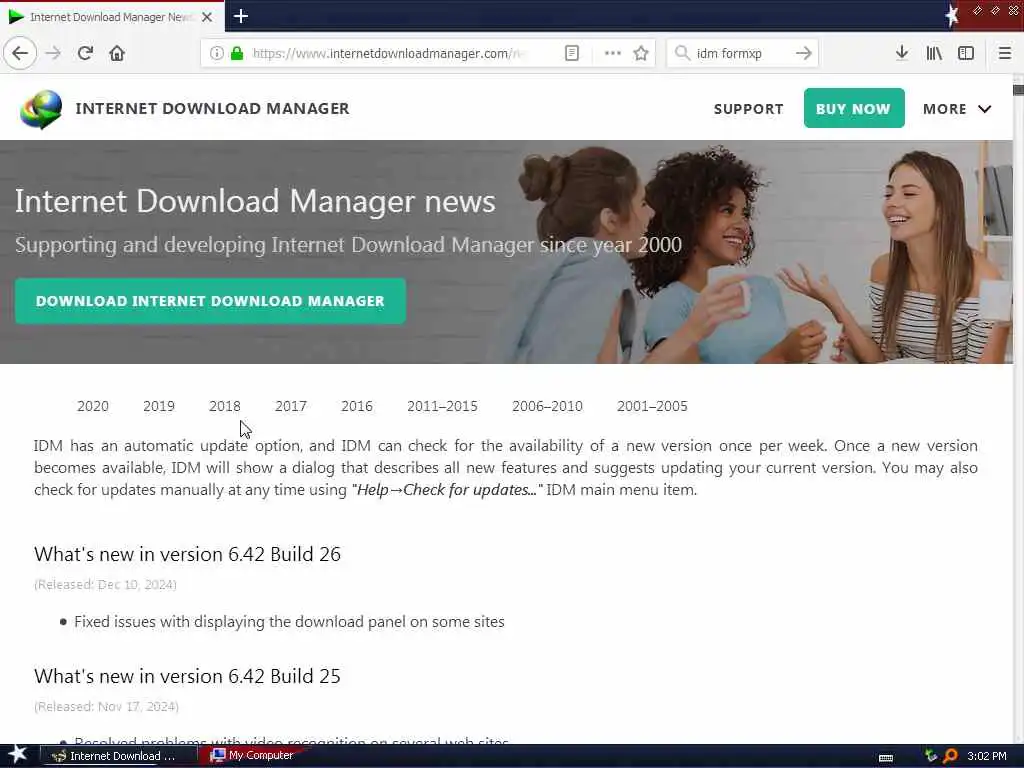Toggle reader view in address bar
The width and height of the screenshot is (1024, 768).
click(571, 54)
